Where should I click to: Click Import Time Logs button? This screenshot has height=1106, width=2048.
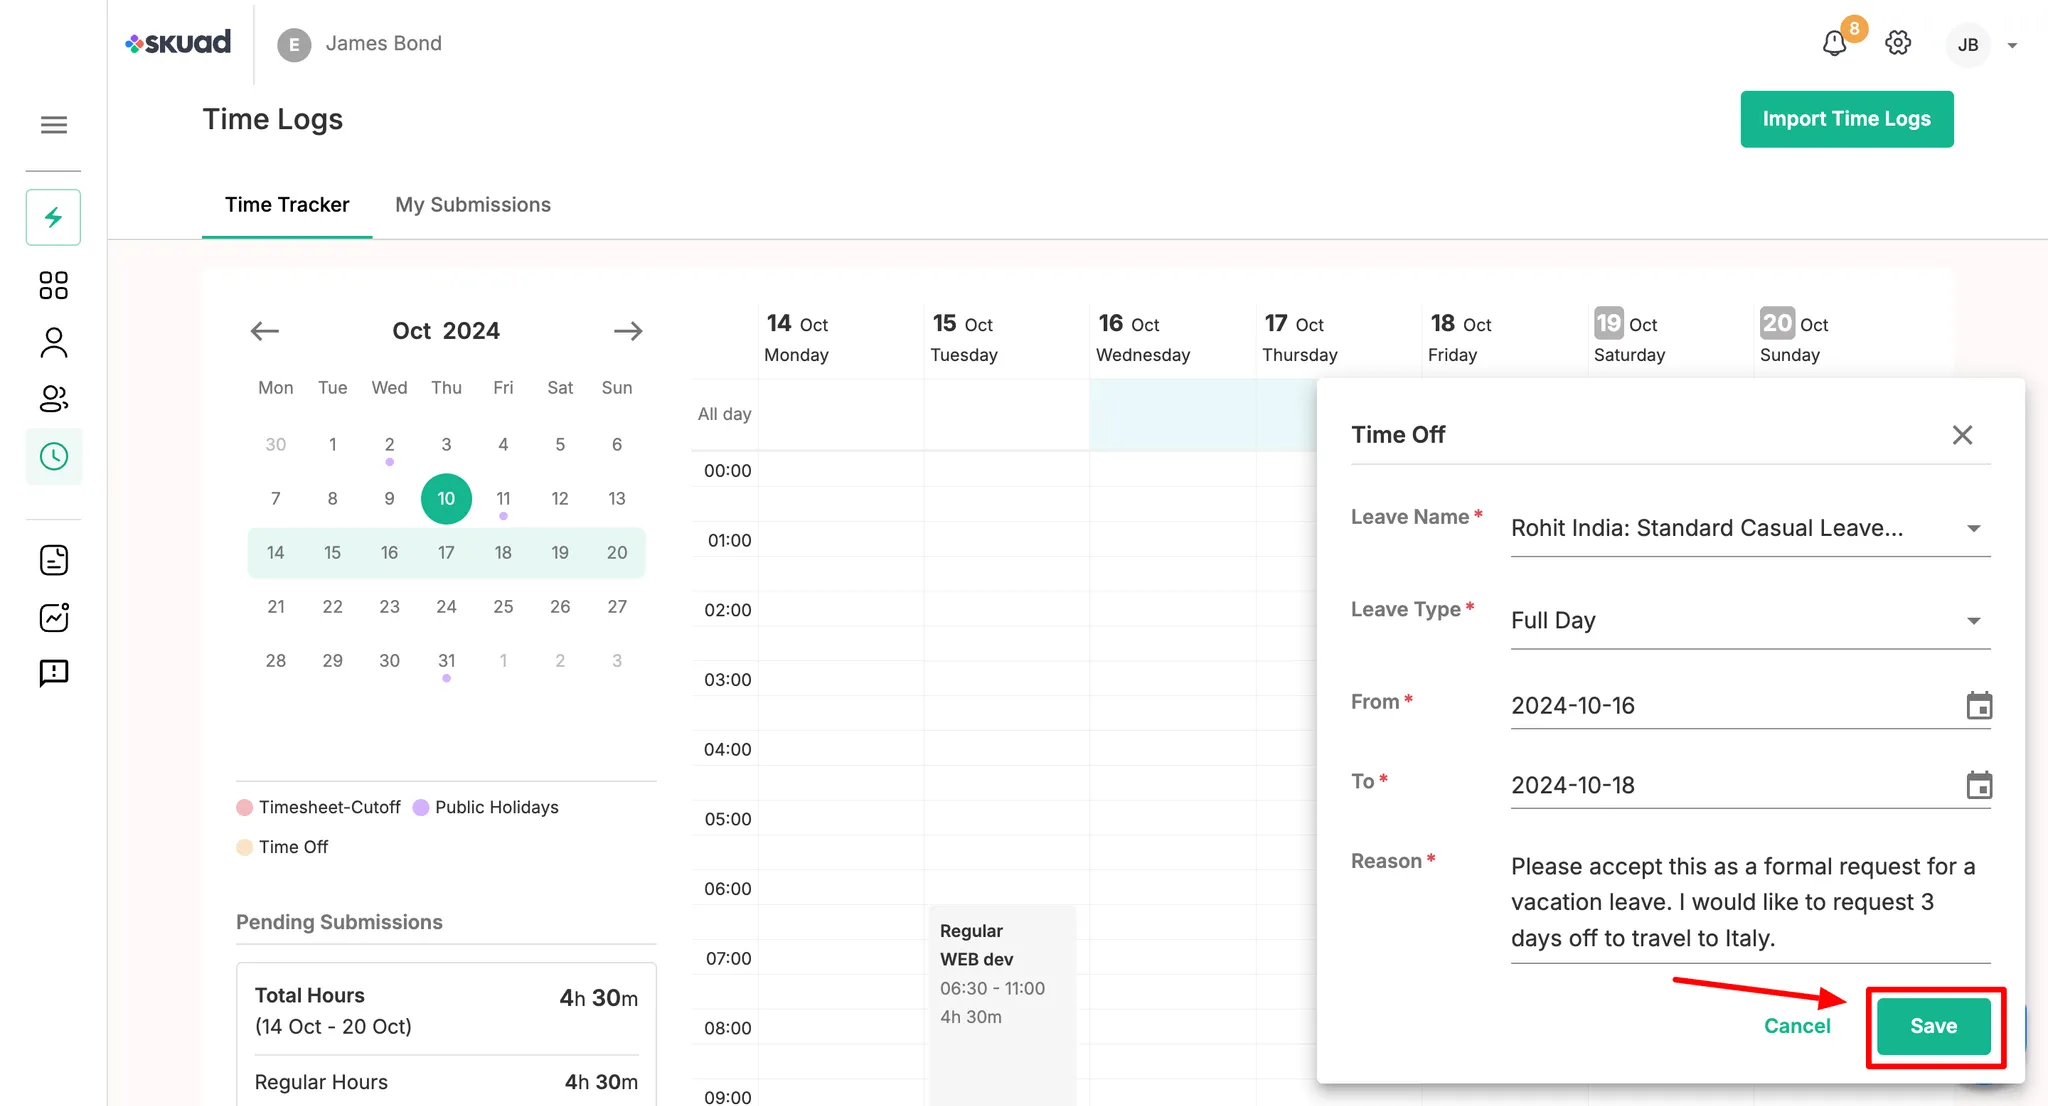1846,119
